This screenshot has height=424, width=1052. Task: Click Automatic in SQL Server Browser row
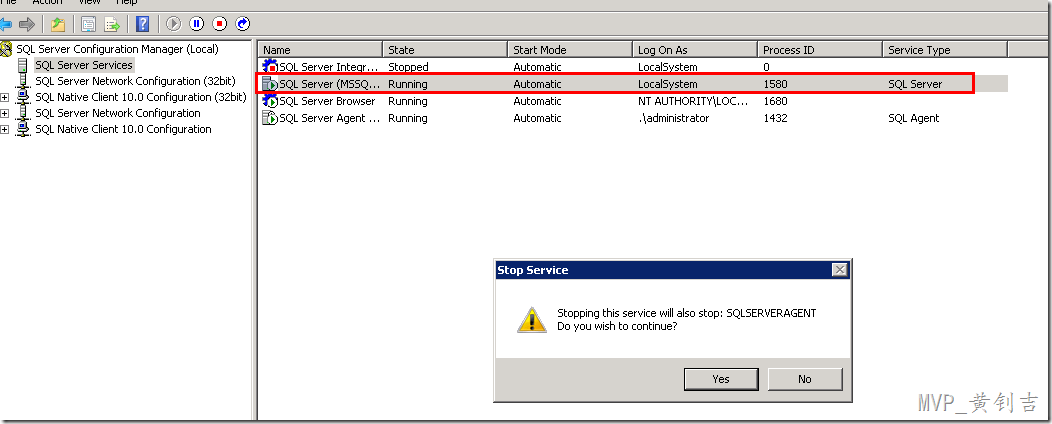coord(537,101)
